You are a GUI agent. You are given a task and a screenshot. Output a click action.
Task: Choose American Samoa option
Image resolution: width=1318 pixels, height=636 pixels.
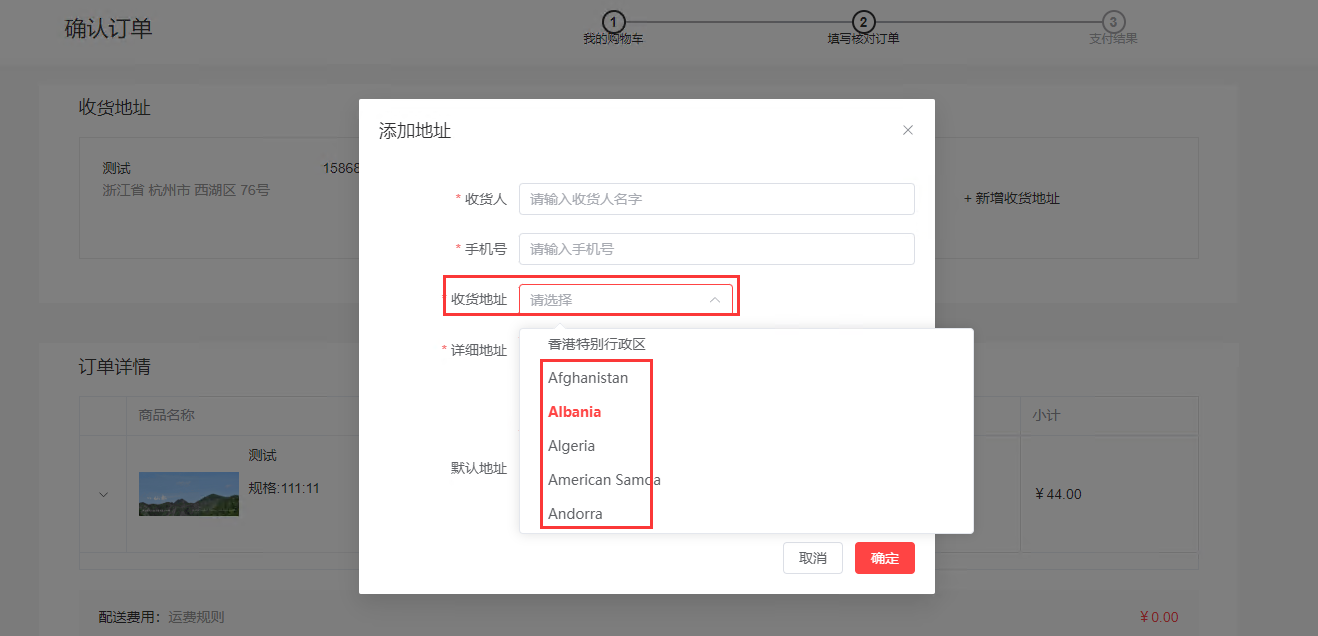pyautogui.click(x=604, y=480)
